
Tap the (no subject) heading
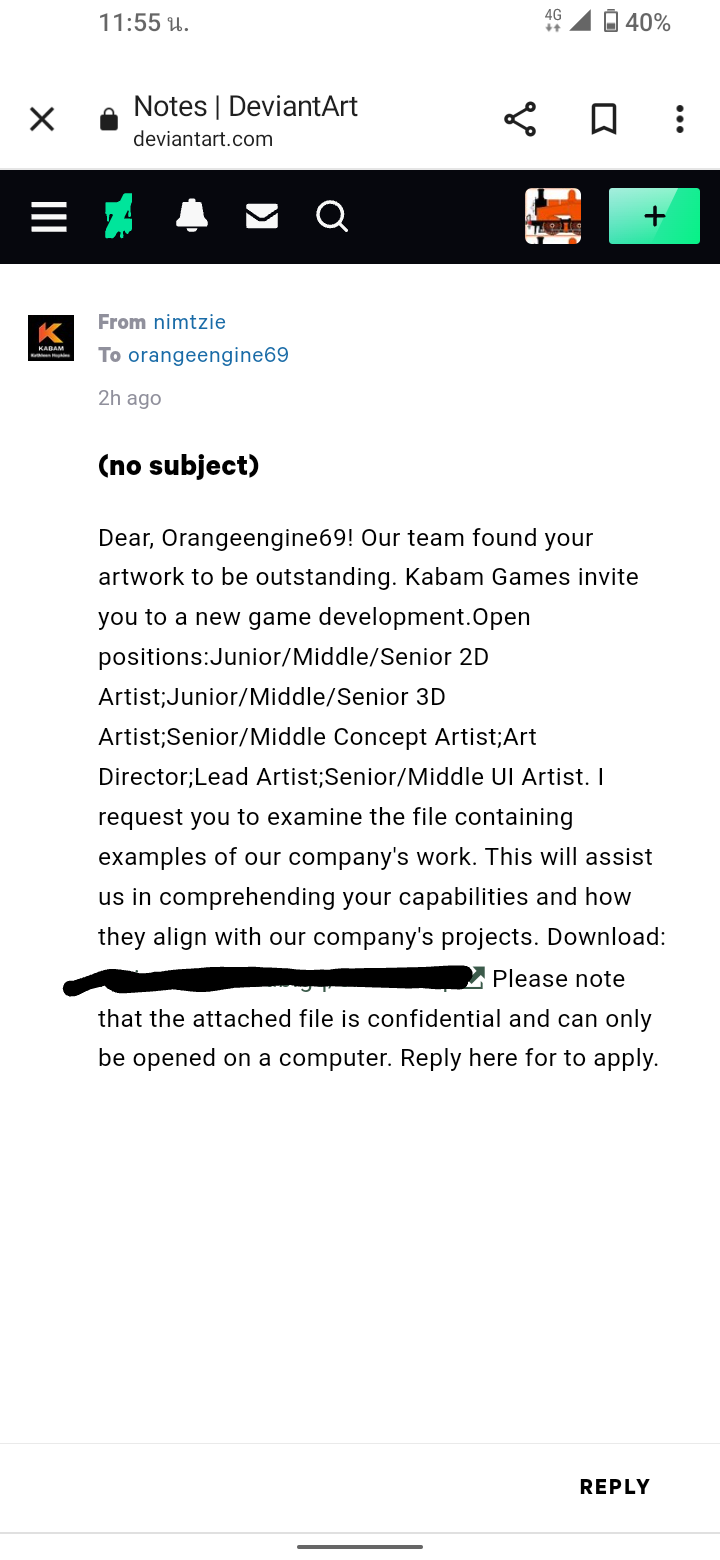179,465
